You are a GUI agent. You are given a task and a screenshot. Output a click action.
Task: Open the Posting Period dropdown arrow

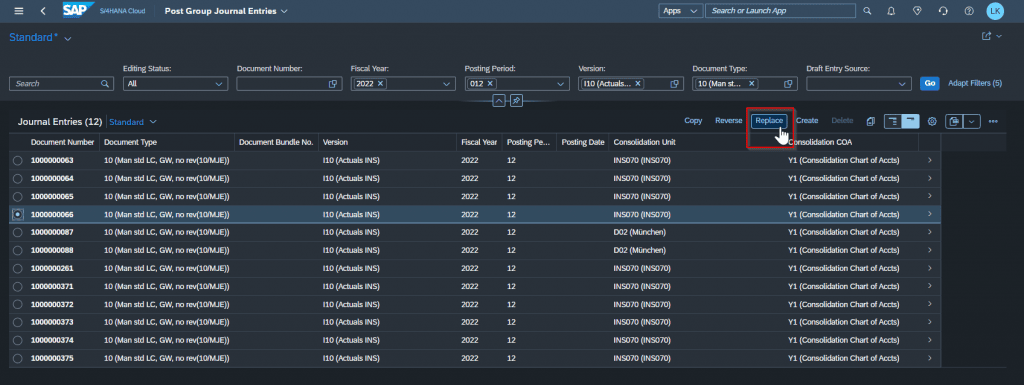tap(560, 84)
